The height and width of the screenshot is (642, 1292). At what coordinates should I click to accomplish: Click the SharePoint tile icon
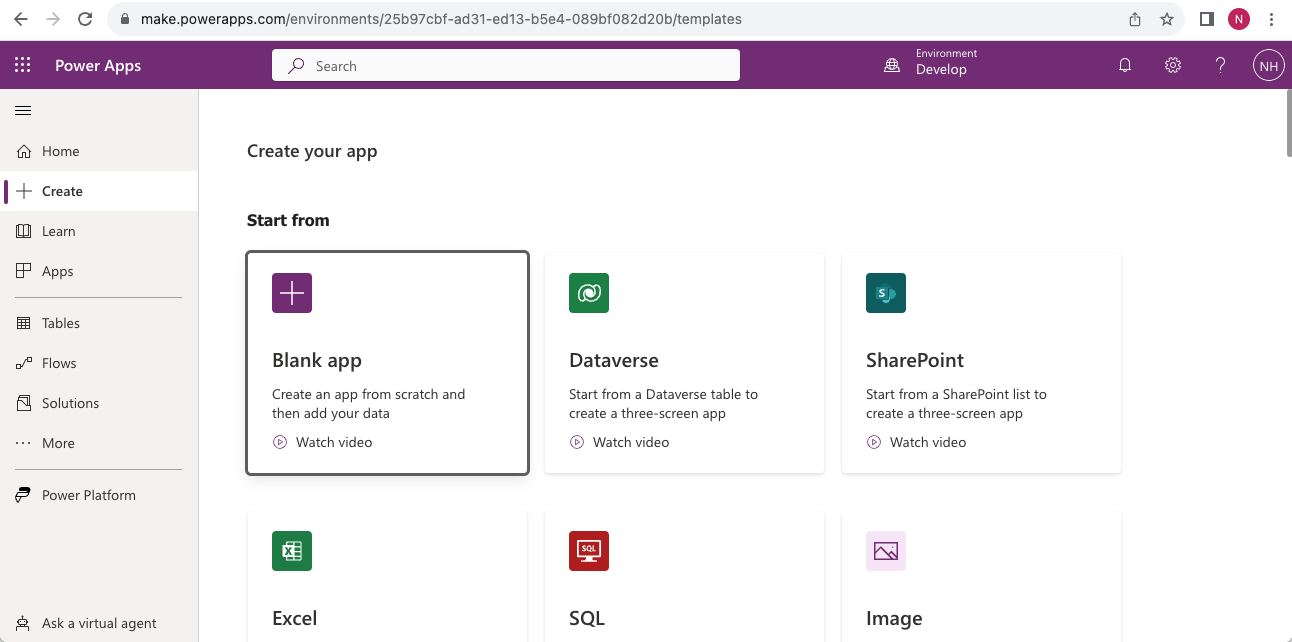pos(886,293)
